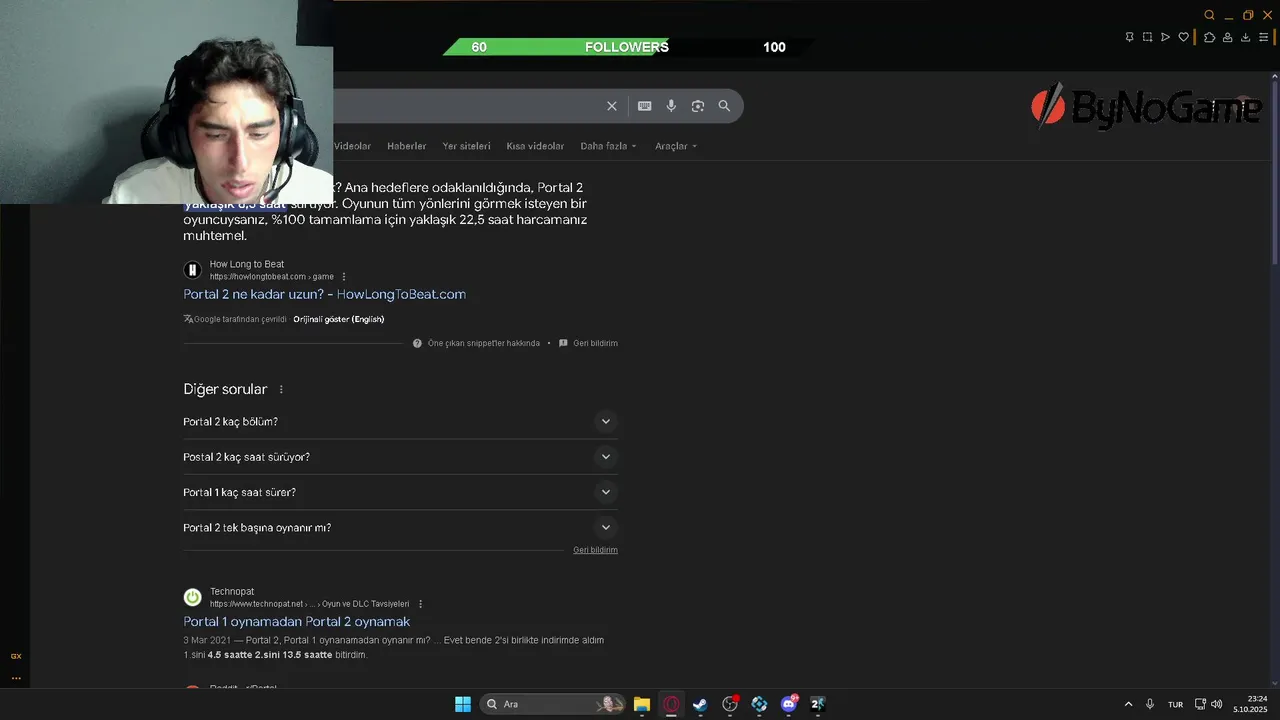Viewport: 1280px width, 720px height.
Task: Click the question mark snippet info icon
Action: [417, 343]
